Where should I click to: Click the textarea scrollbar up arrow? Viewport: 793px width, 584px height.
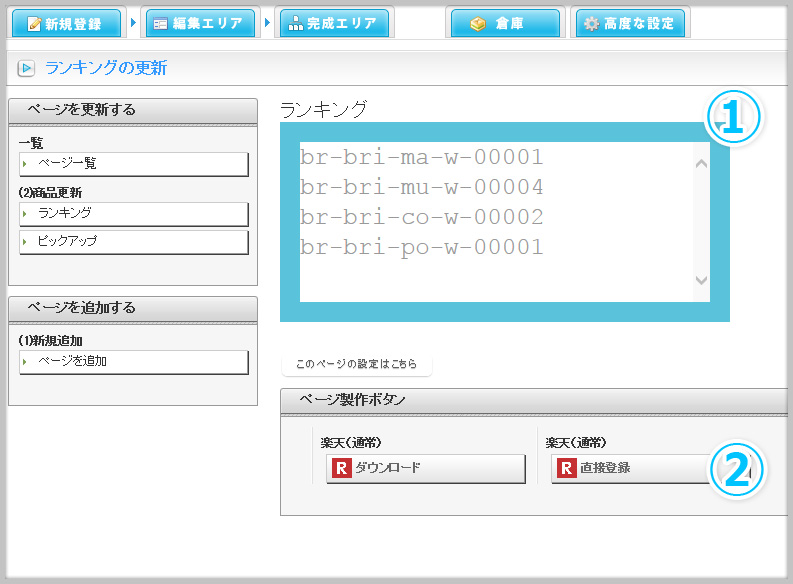coord(701,164)
